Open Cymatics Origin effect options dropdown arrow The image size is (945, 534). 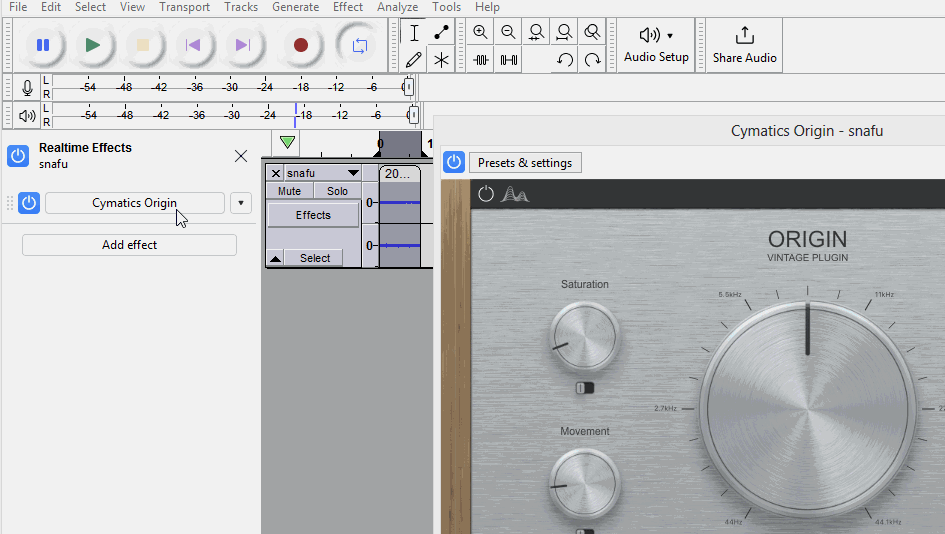[x=241, y=203]
